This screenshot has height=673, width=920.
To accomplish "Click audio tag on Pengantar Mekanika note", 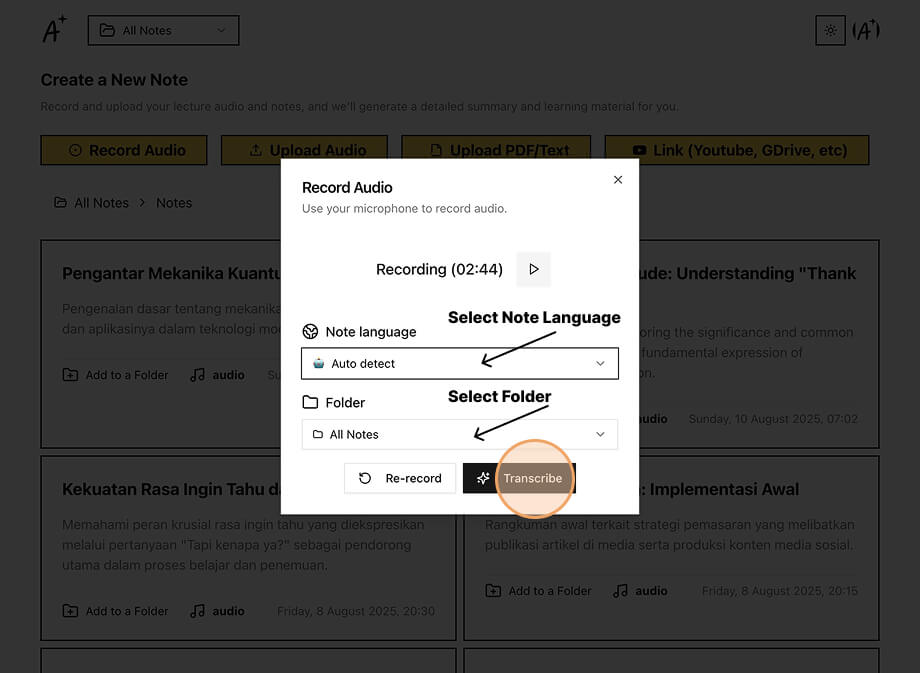I will [217, 374].
